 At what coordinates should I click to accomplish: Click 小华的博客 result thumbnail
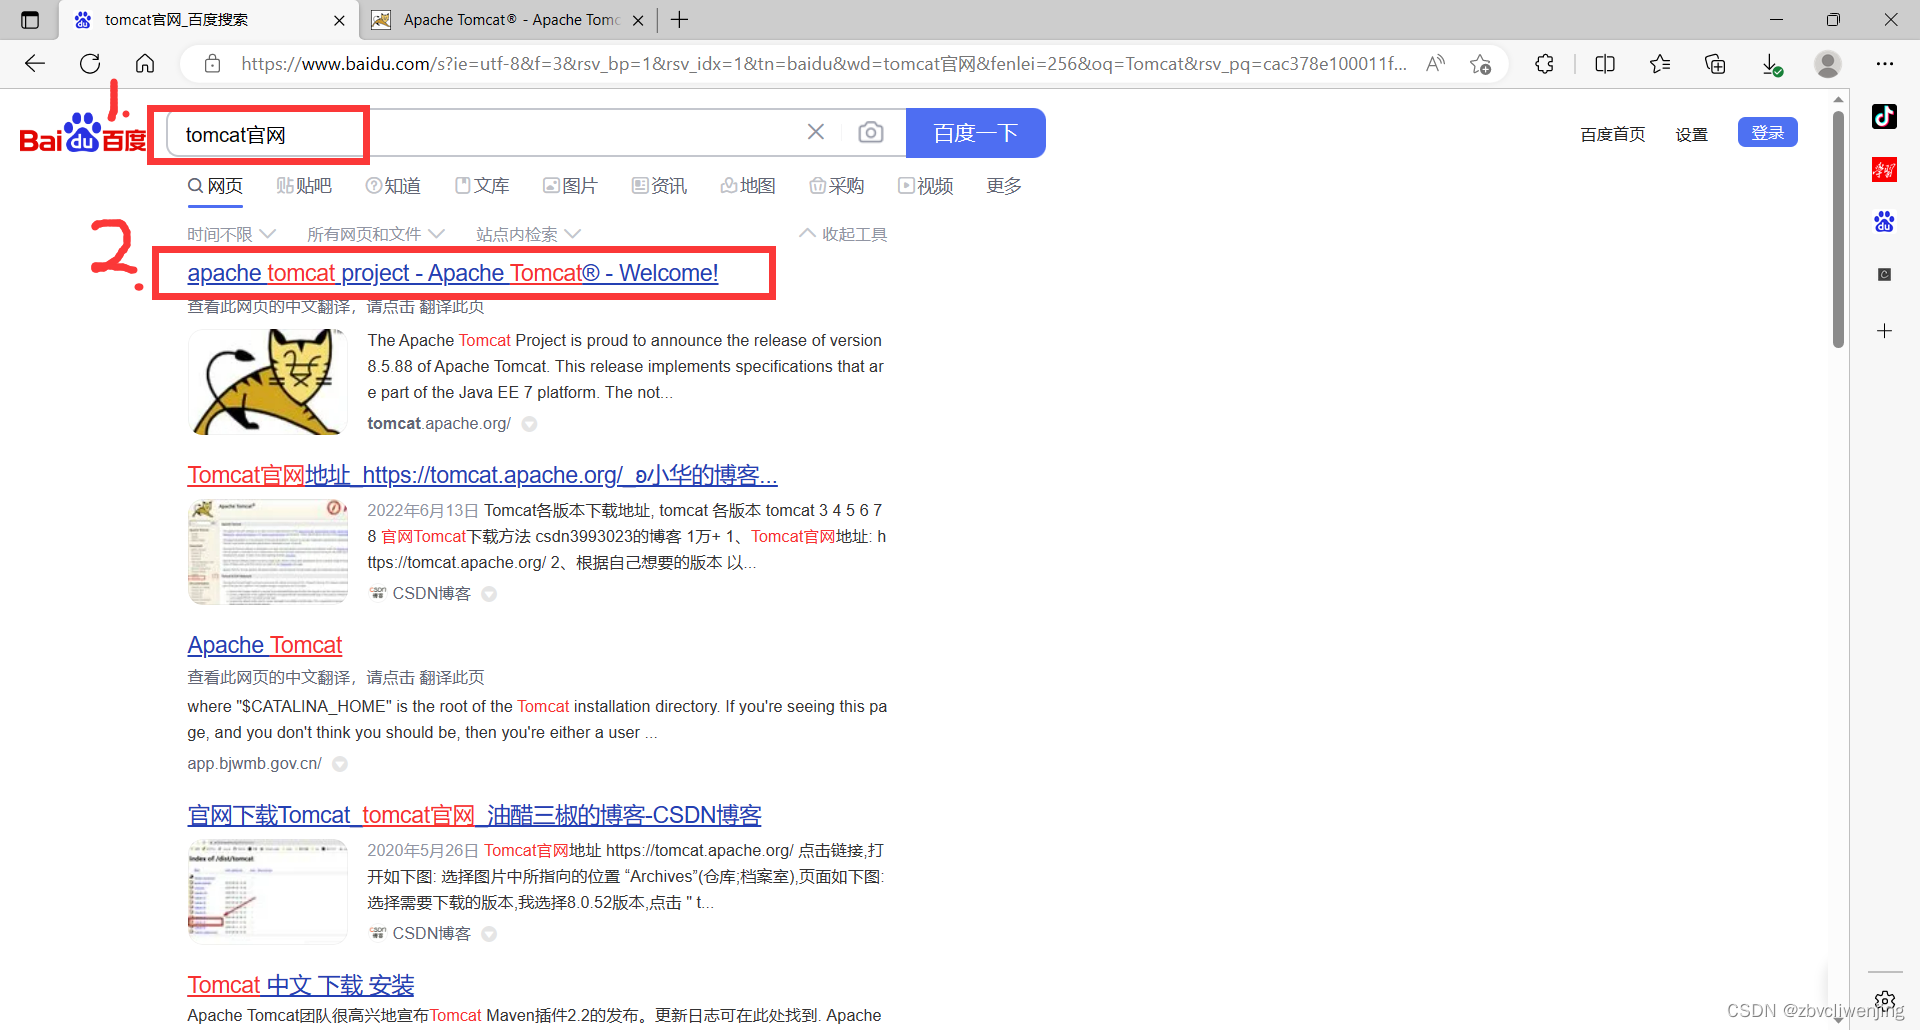pos(267,552)
